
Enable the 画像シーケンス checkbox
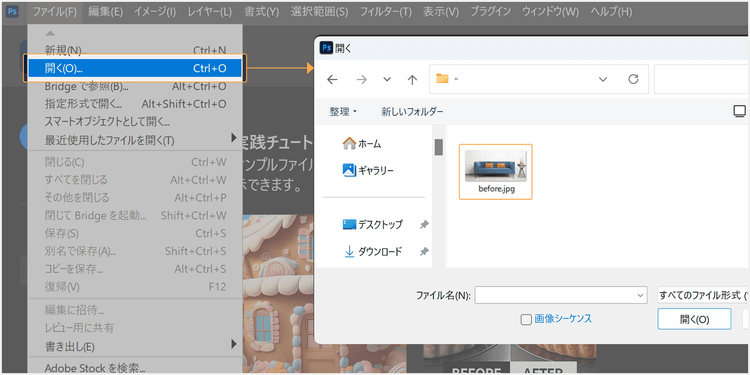point(526,320)
